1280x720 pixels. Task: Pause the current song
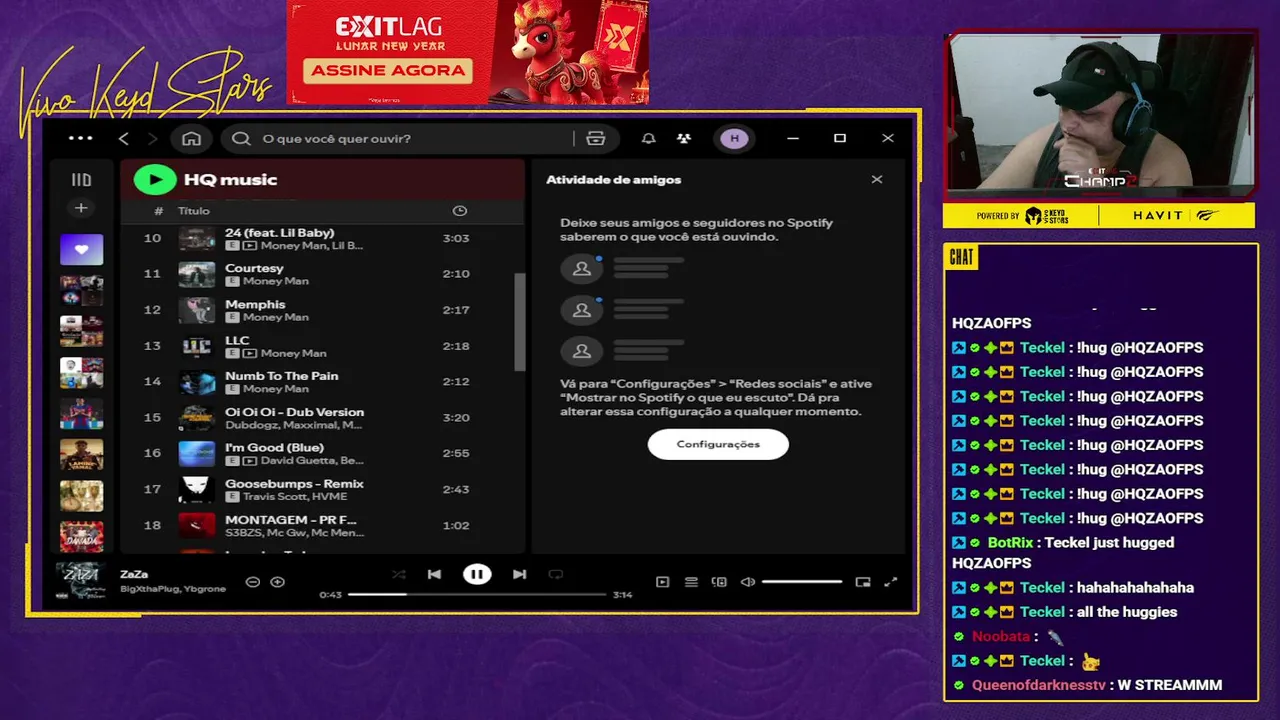coord(477,574)
